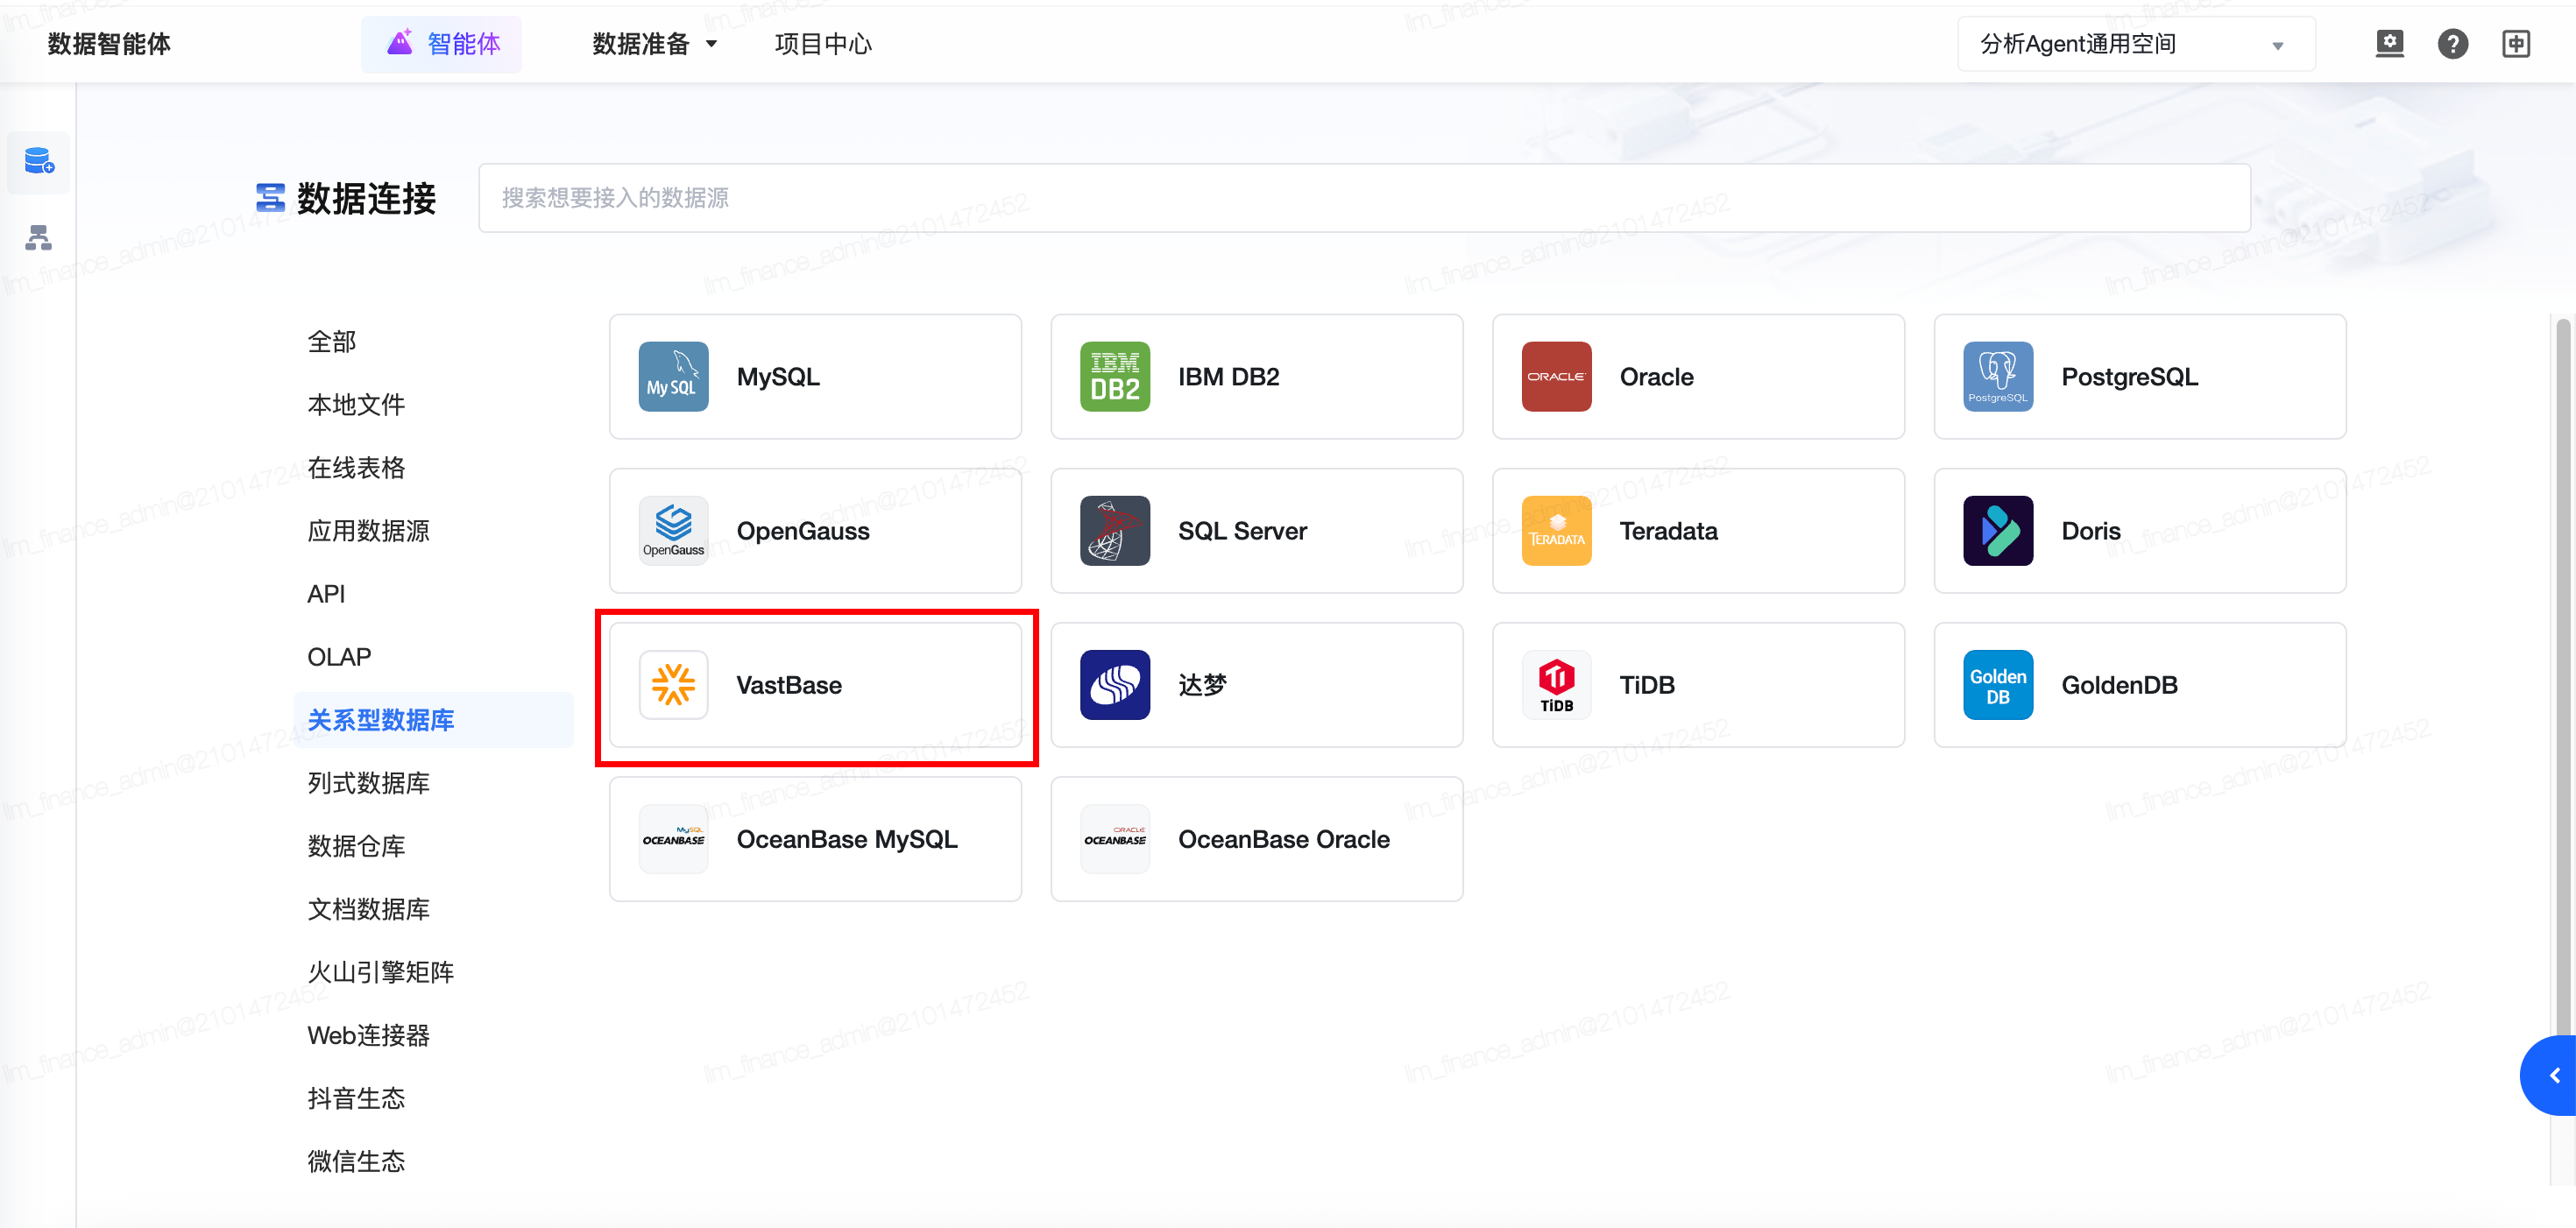
Task: Choose the OceanBase Oracle label text
Action: 1283,839
